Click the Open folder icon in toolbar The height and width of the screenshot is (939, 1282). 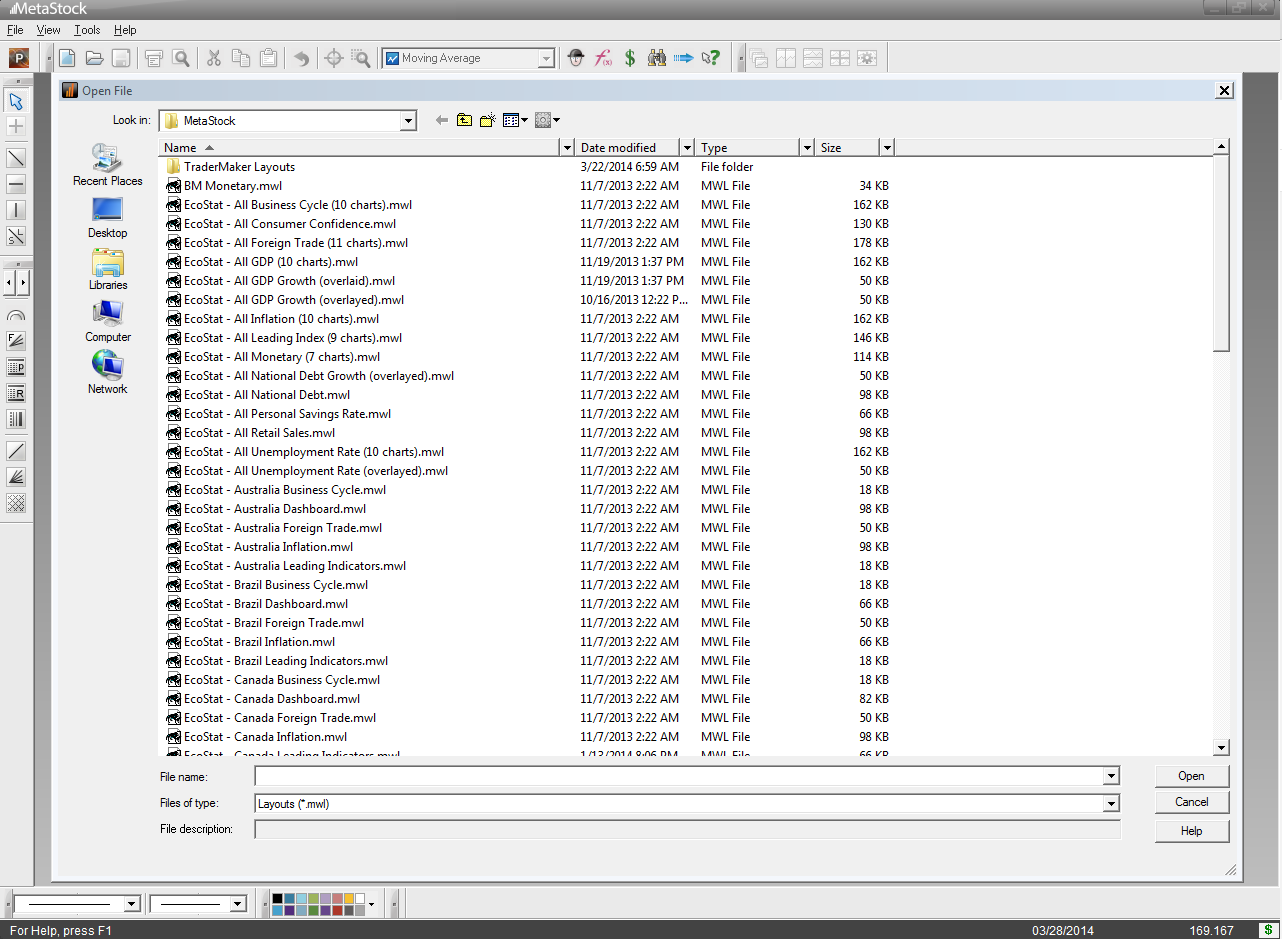pos(94,58)
